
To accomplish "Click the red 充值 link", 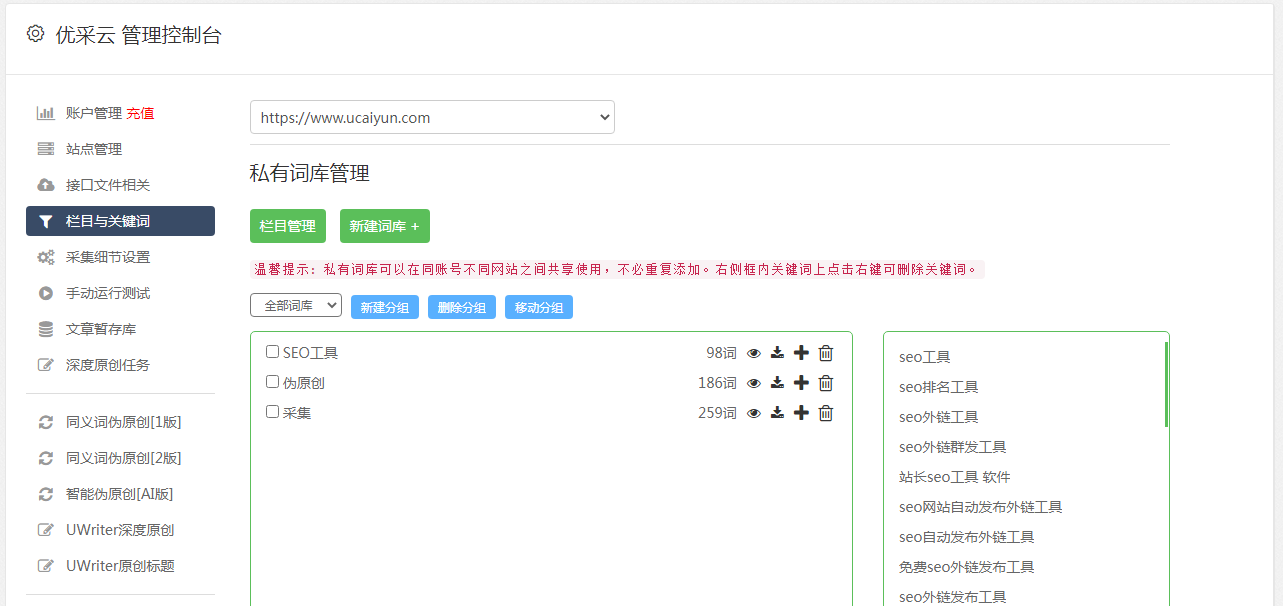I will tap(140, 113).
